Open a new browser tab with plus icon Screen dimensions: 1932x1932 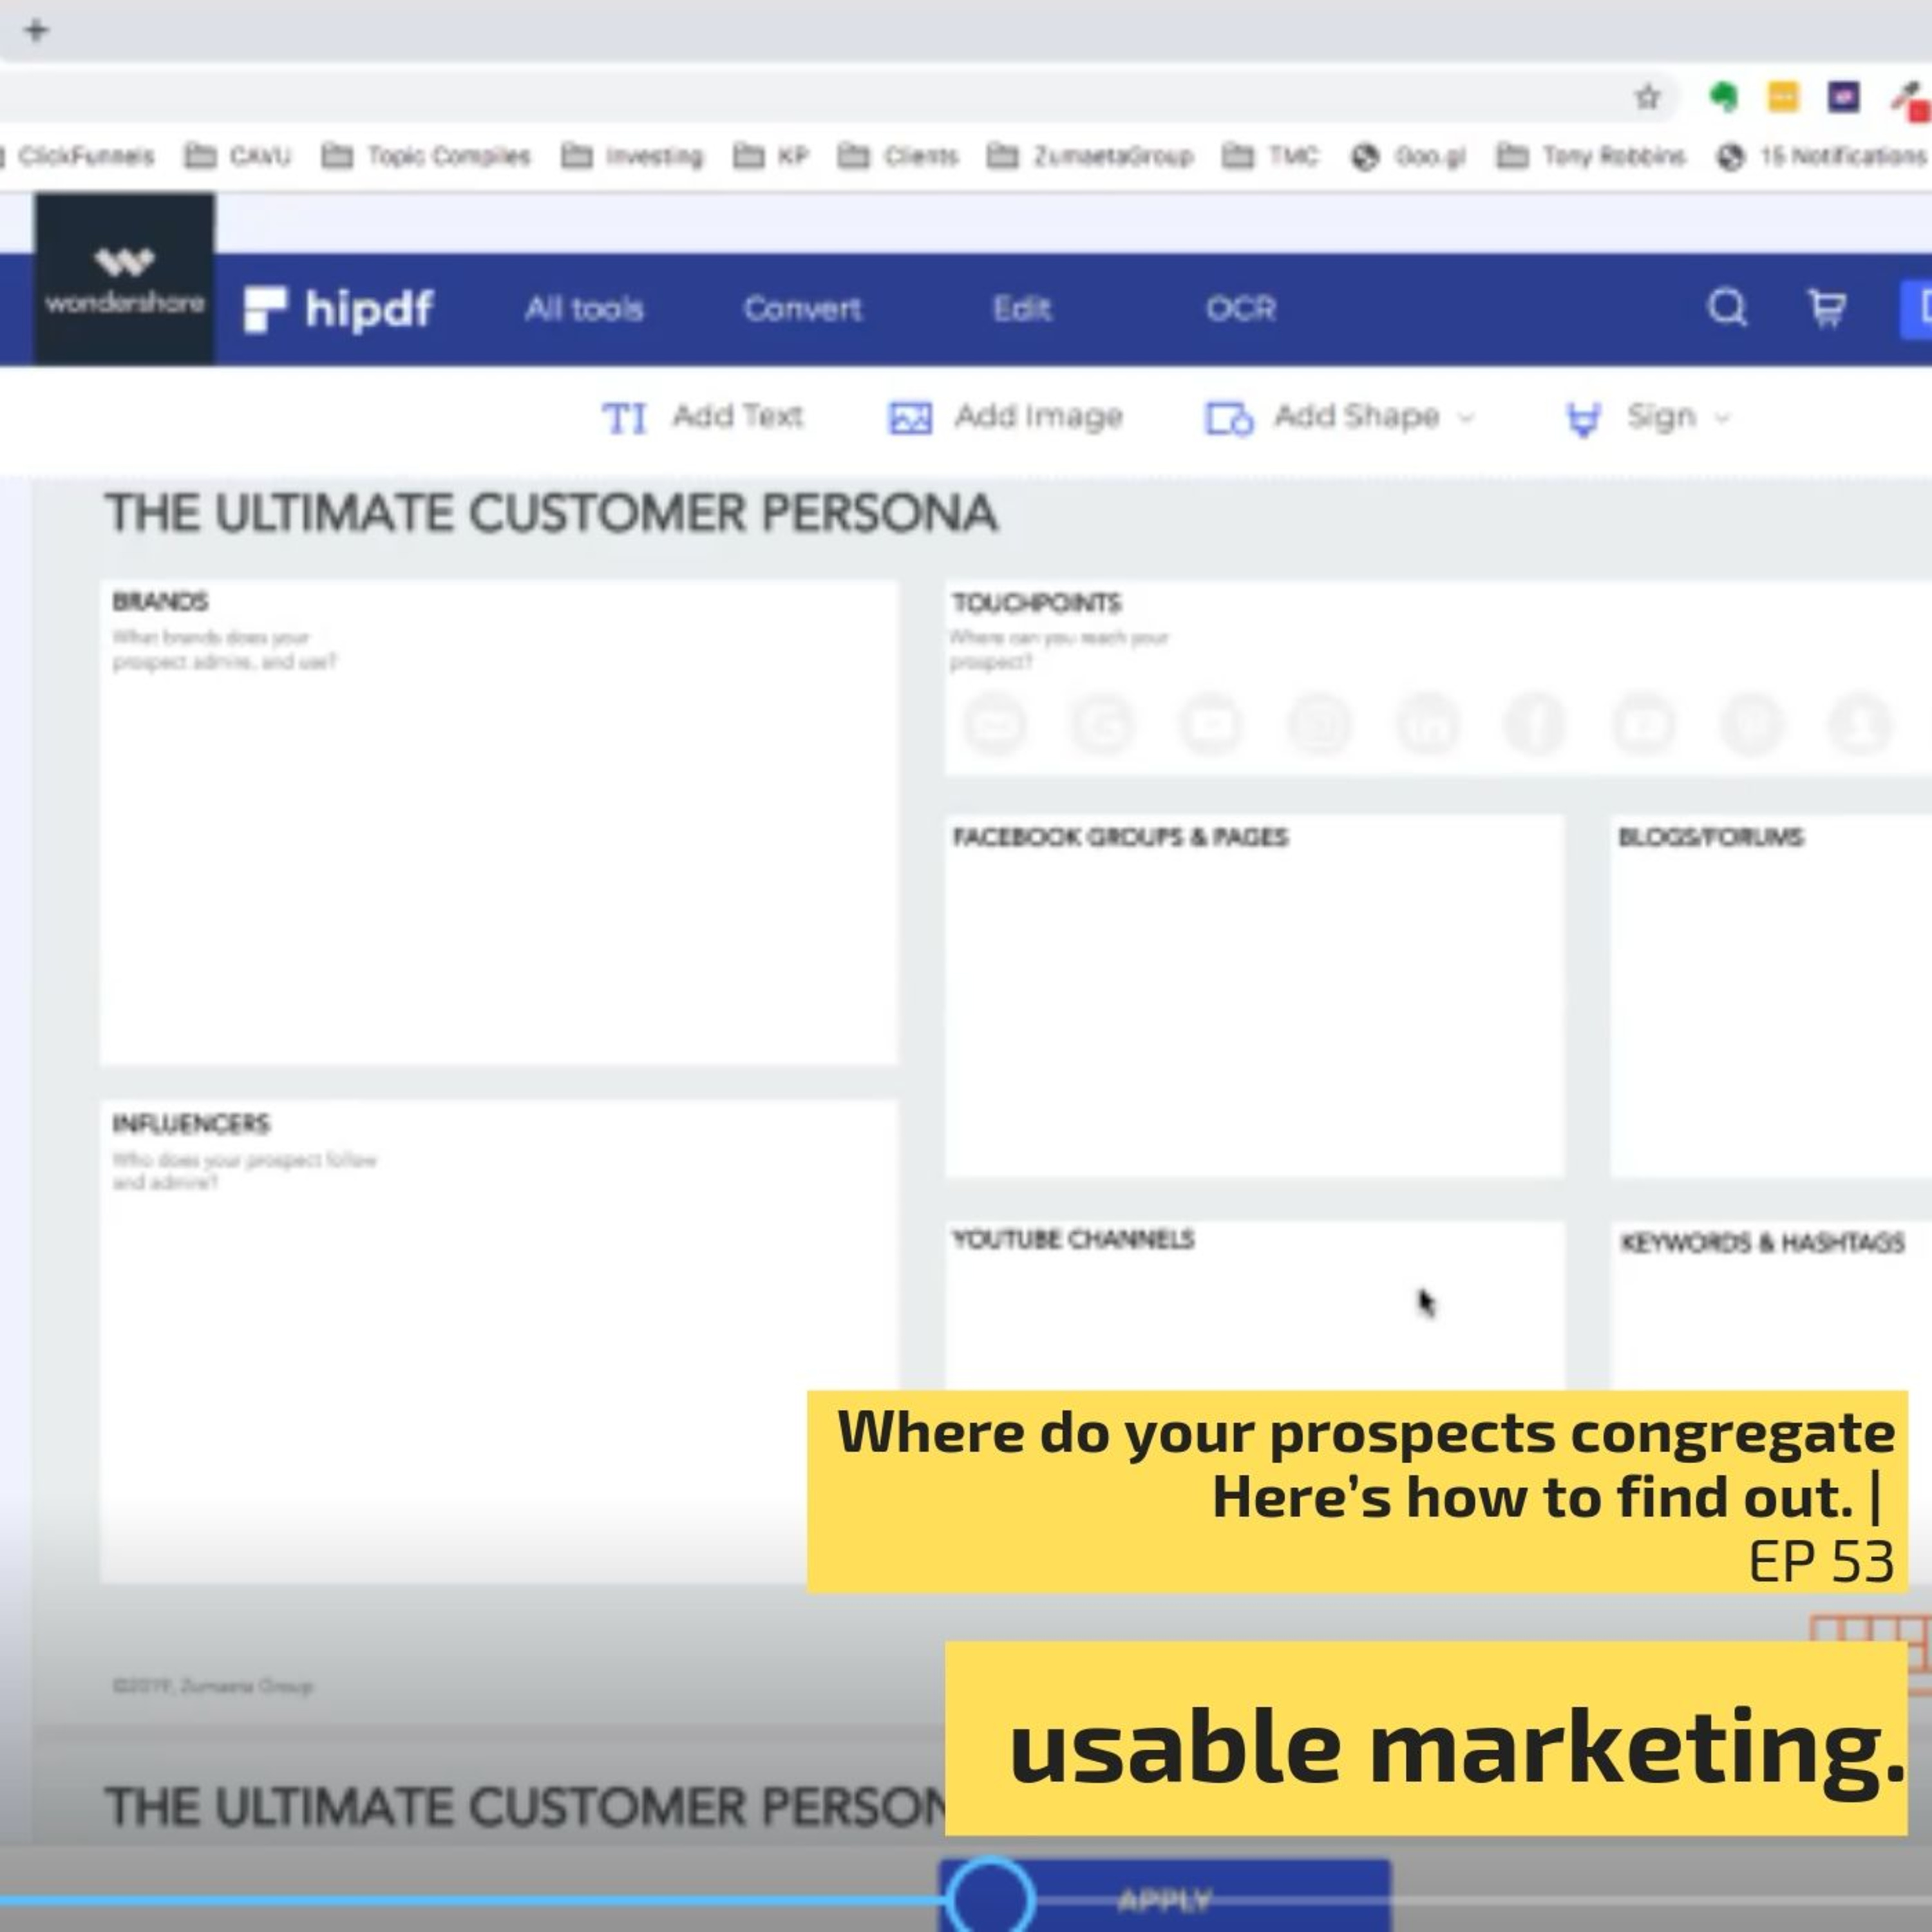click(x=37, y=30)
